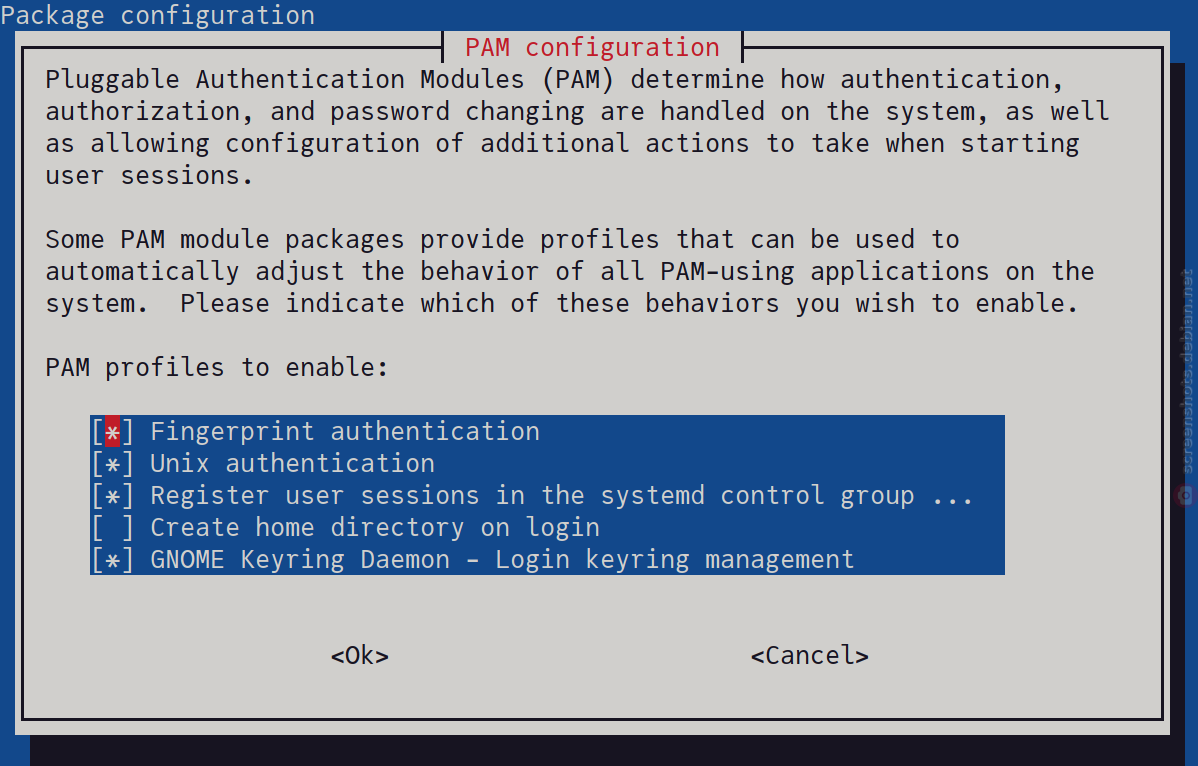
Task: Click the Pluggable Authentication Modules description paragraph
Action: [577, 128]
